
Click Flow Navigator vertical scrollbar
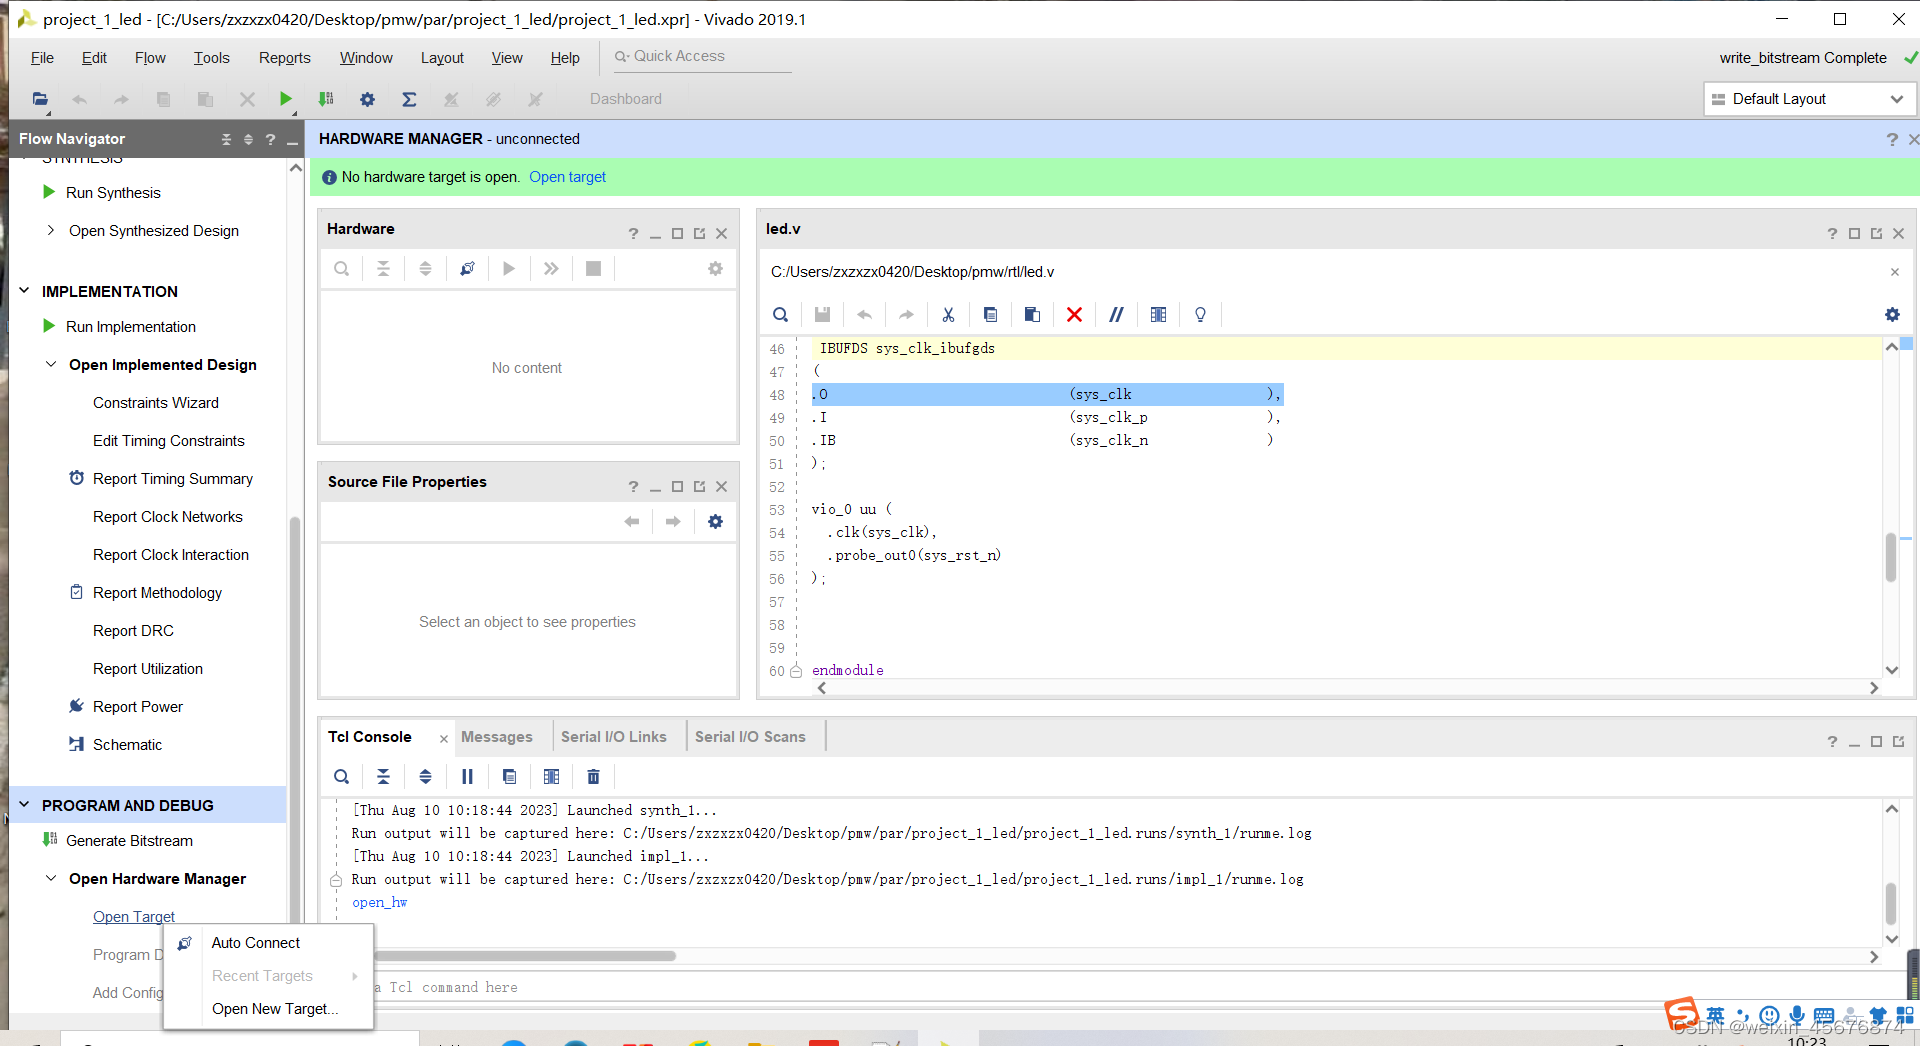(295, 720)
